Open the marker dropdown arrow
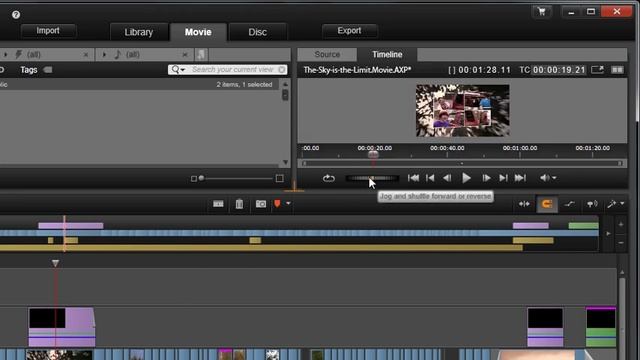The width and height of the screenshot is (640, 360). (288, 203)
